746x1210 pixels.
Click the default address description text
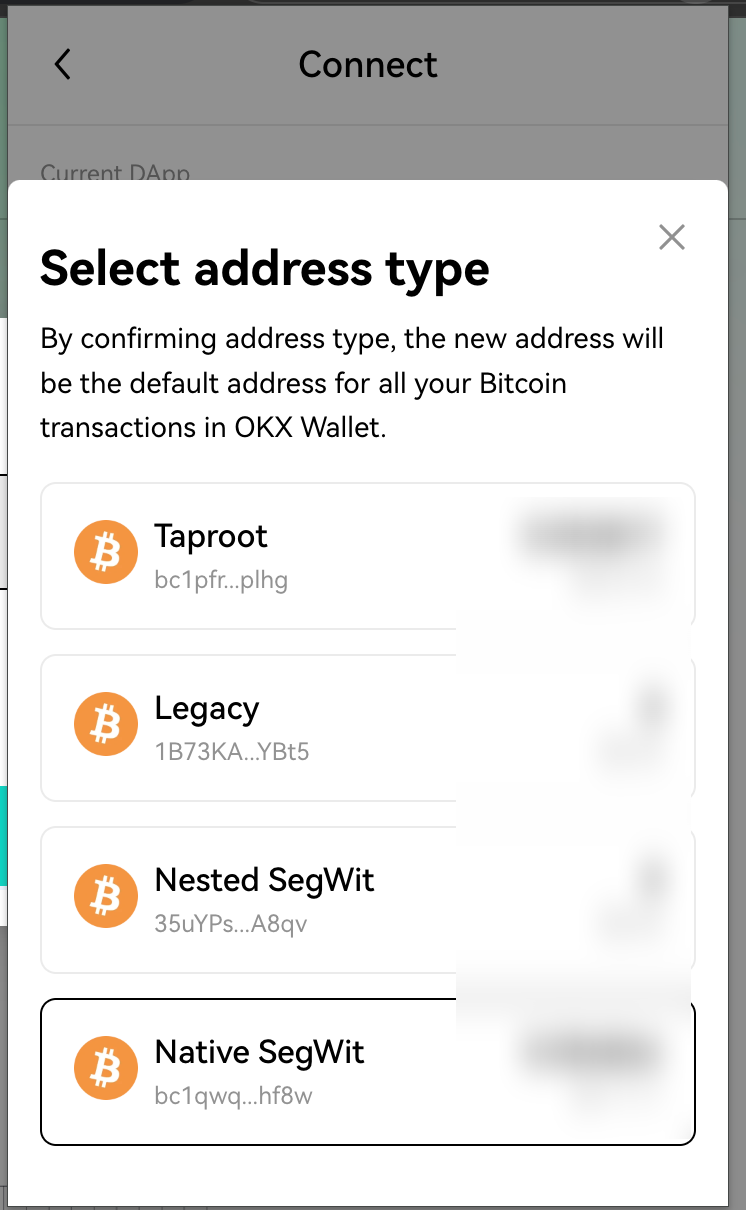[352, 383]
